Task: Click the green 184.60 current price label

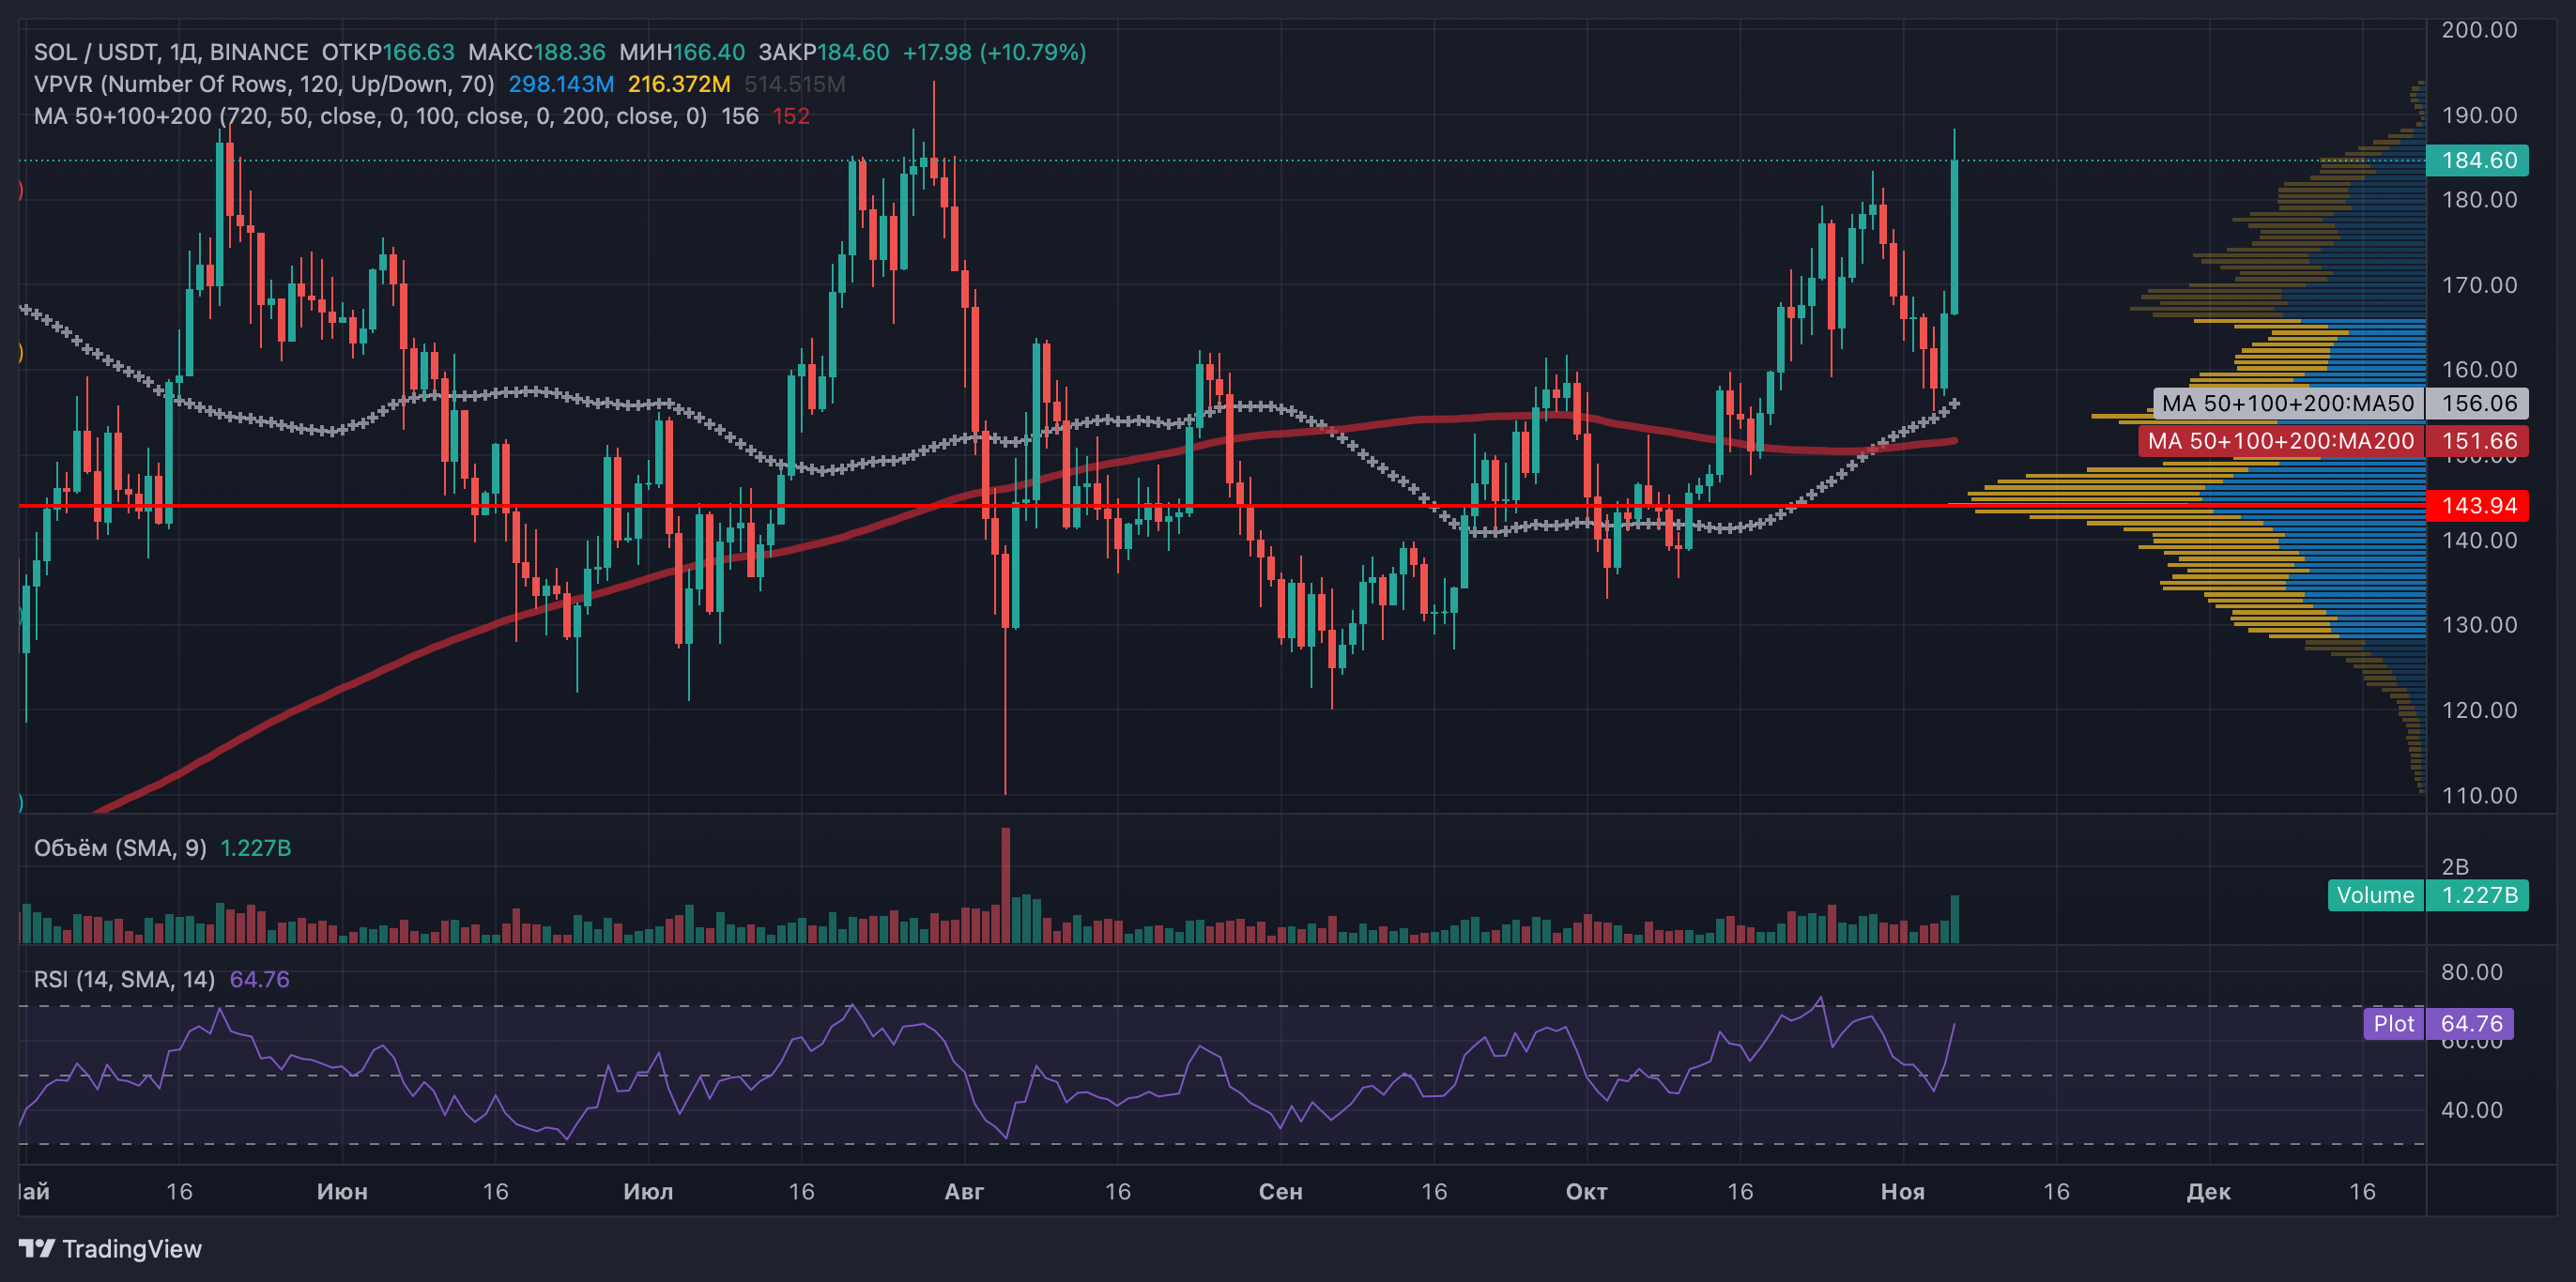Action: [x=2478, y=160]
